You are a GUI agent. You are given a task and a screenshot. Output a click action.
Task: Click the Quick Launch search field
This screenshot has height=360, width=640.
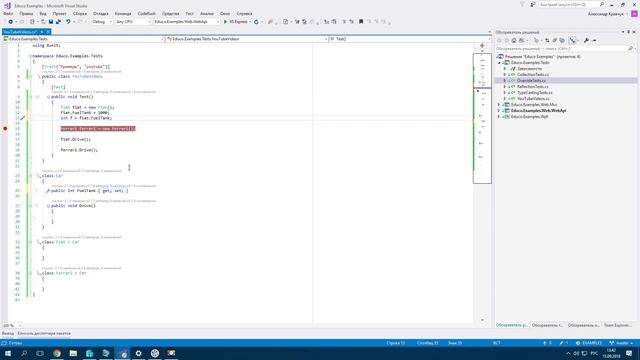571,4
